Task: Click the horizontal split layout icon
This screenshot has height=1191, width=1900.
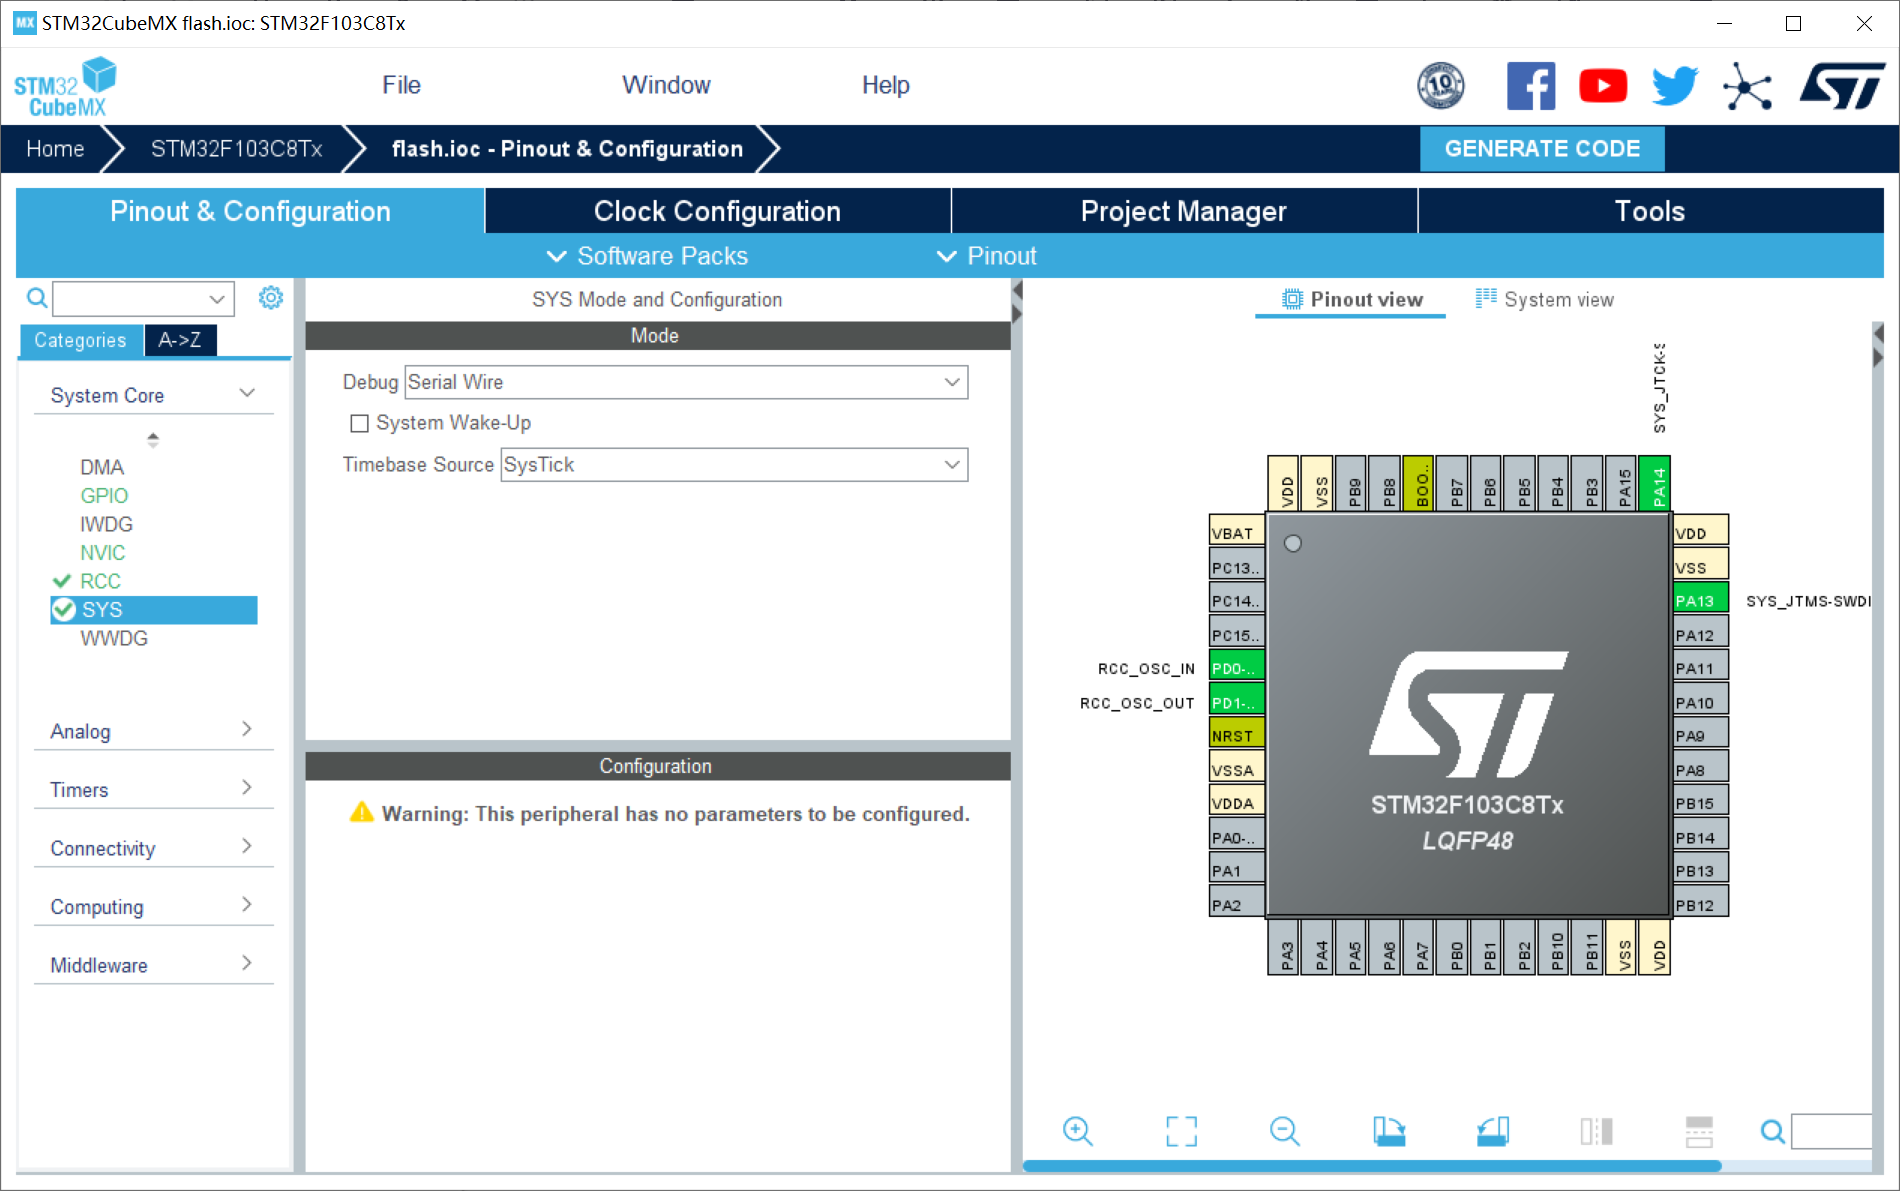Action: tap(1699, 1131)
